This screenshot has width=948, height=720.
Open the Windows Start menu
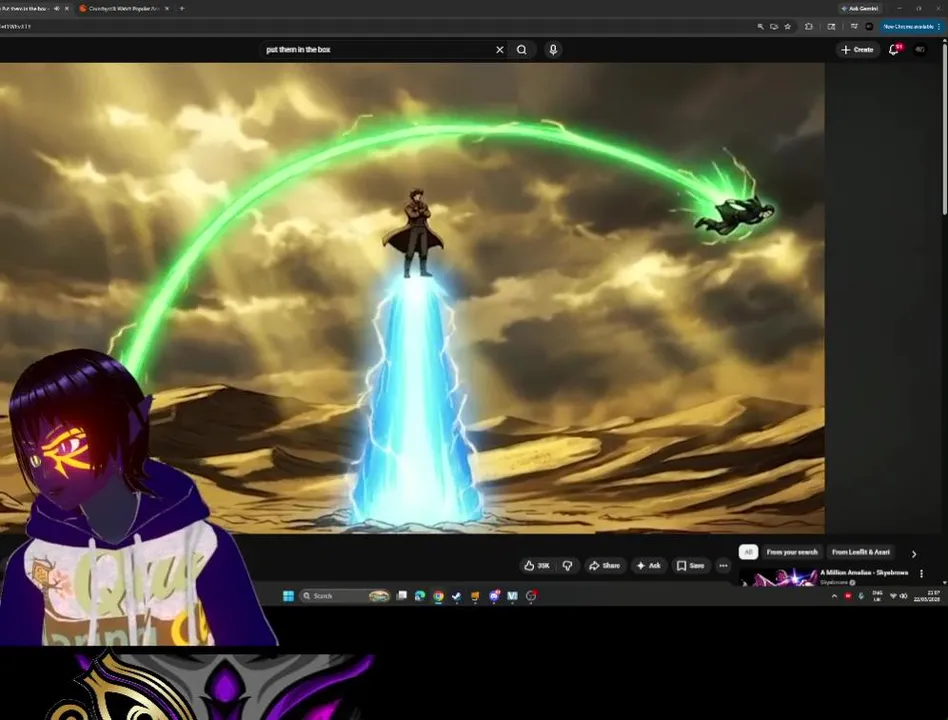click(x=288, y=596)
